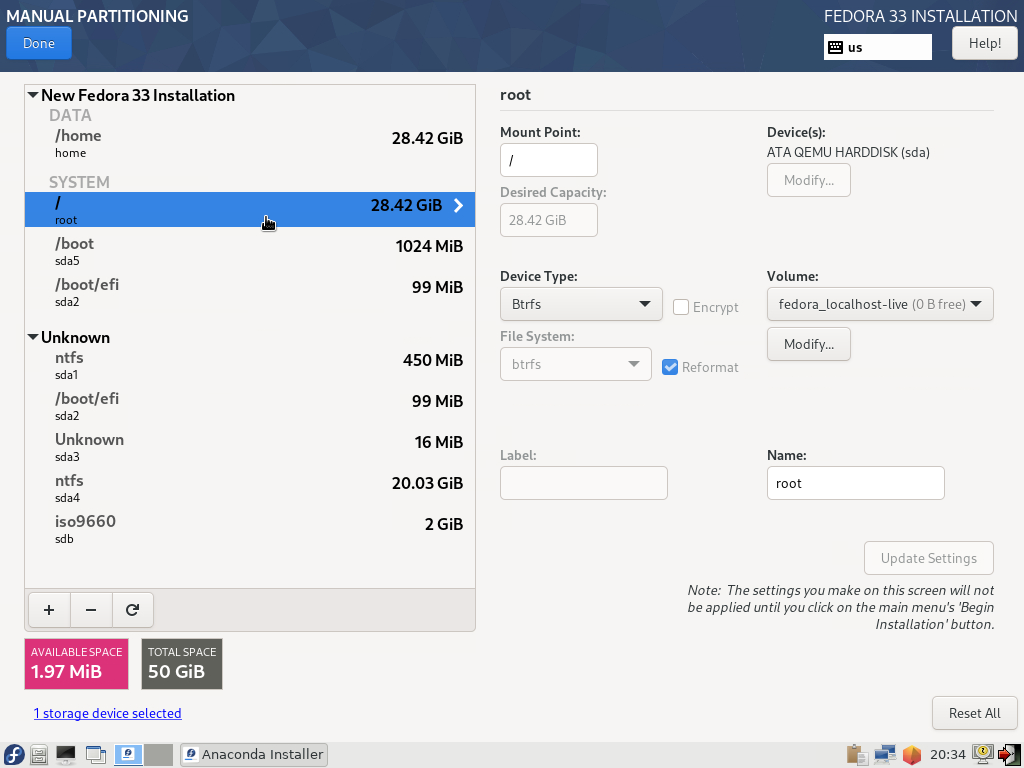This screenshot has width=1024, height=768.
Task: Toggle the Reformat checkbox
Action: tap(669, 367)
